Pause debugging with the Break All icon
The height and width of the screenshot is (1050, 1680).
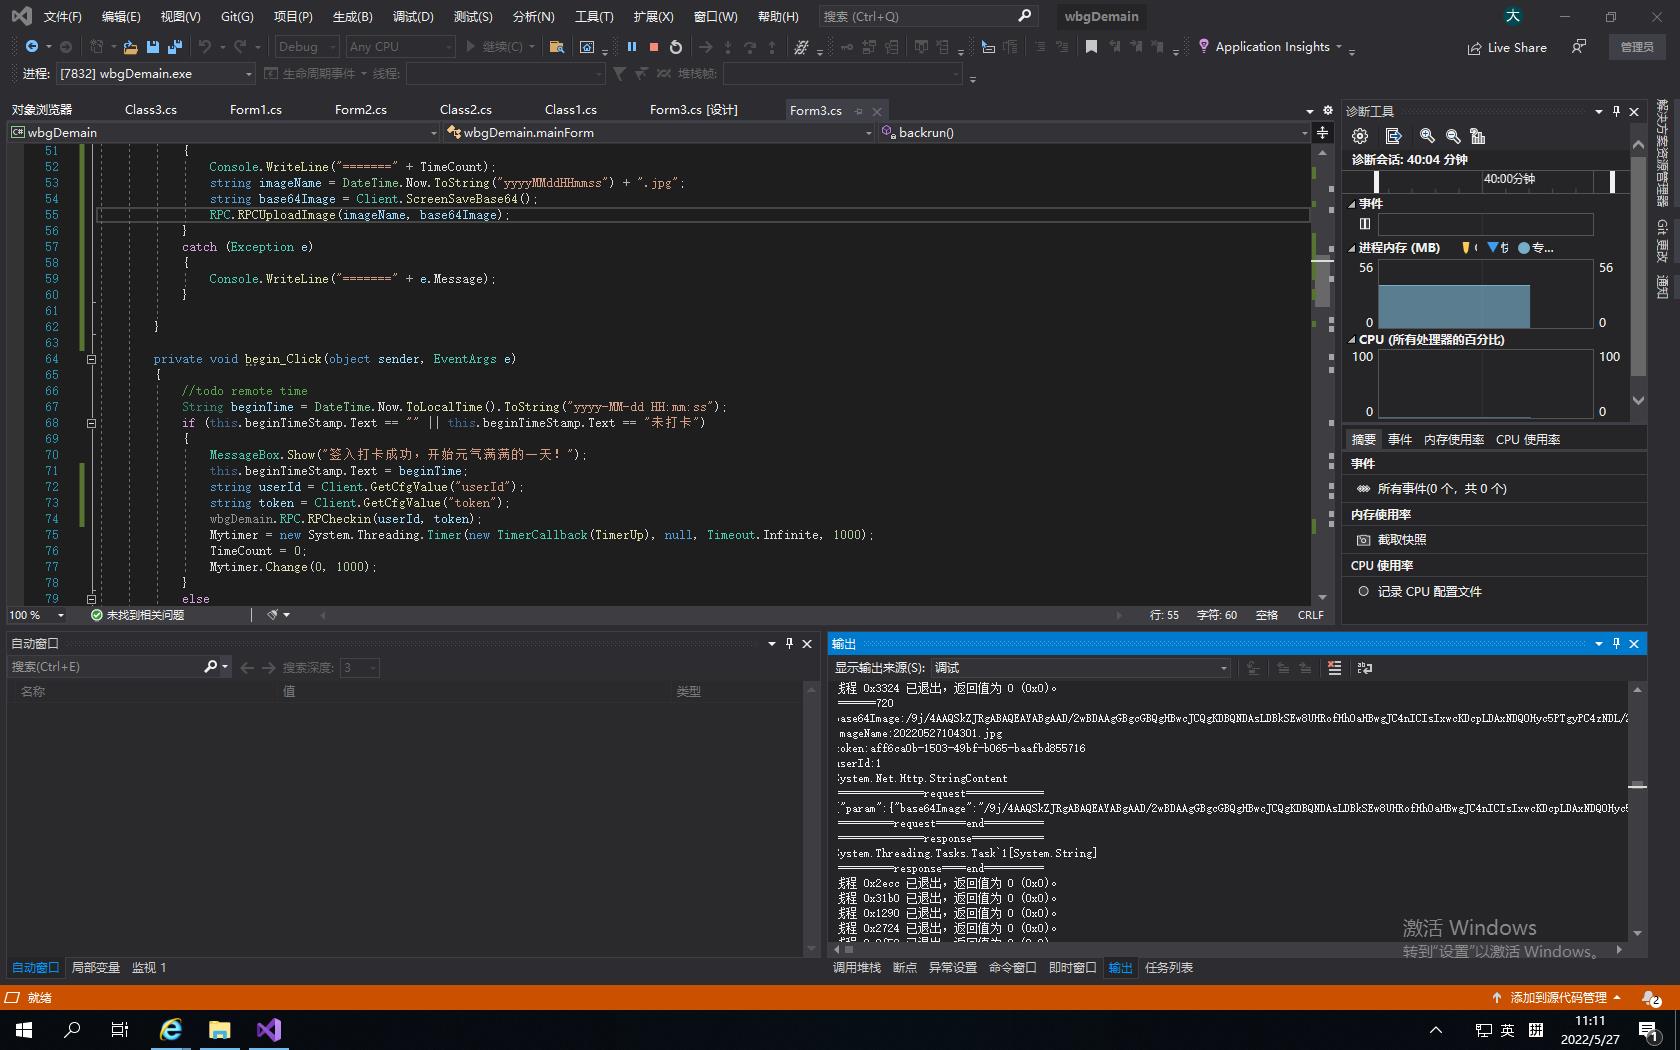click(x=631, y=47)
